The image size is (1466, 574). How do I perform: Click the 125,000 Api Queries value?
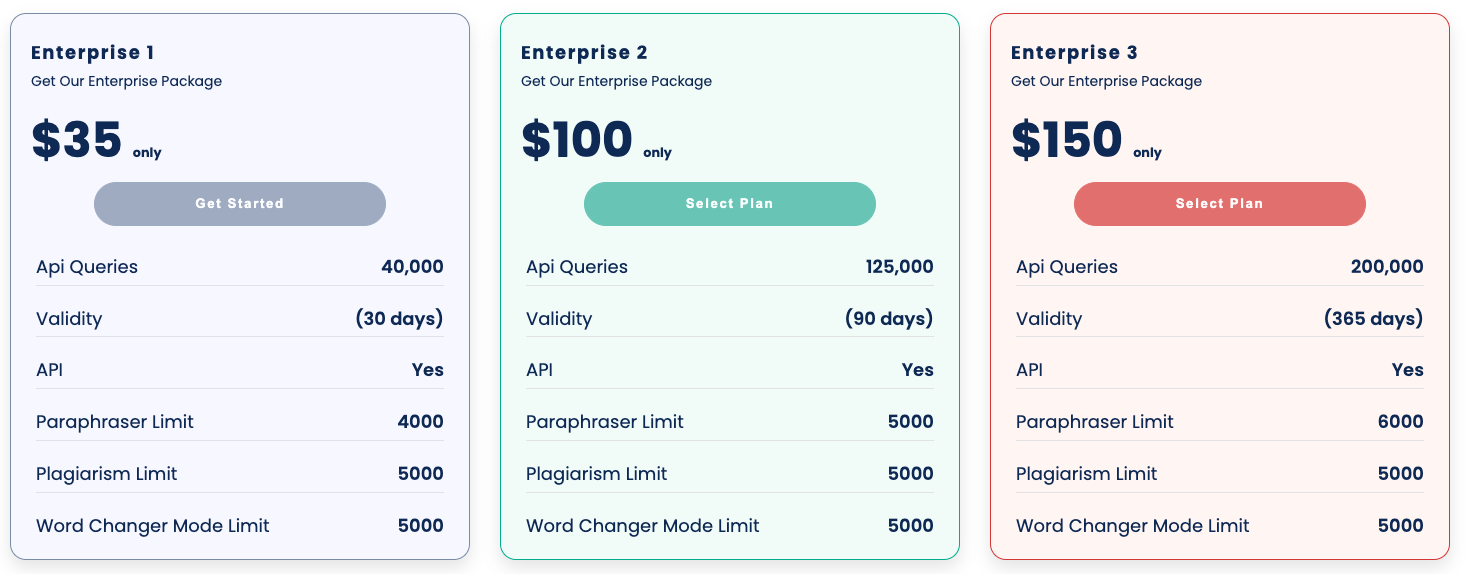coord(899,267)
